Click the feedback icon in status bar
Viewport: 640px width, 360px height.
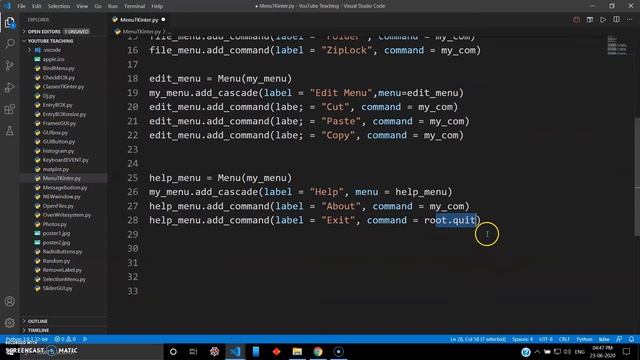point(619,339)
